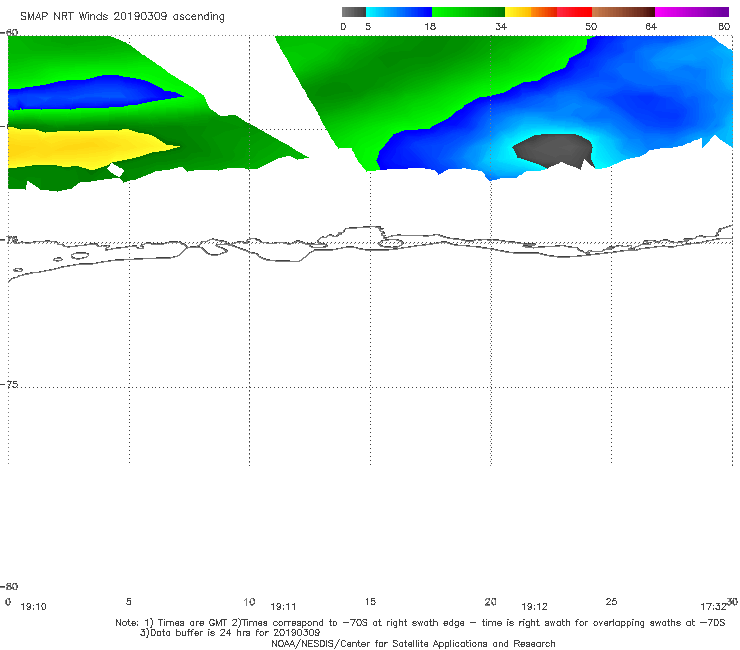The width and height of the screenshot is (740, 650).
Task: Click the yellow-red 34-50 colorbar segment
Action: click(548, 12)
